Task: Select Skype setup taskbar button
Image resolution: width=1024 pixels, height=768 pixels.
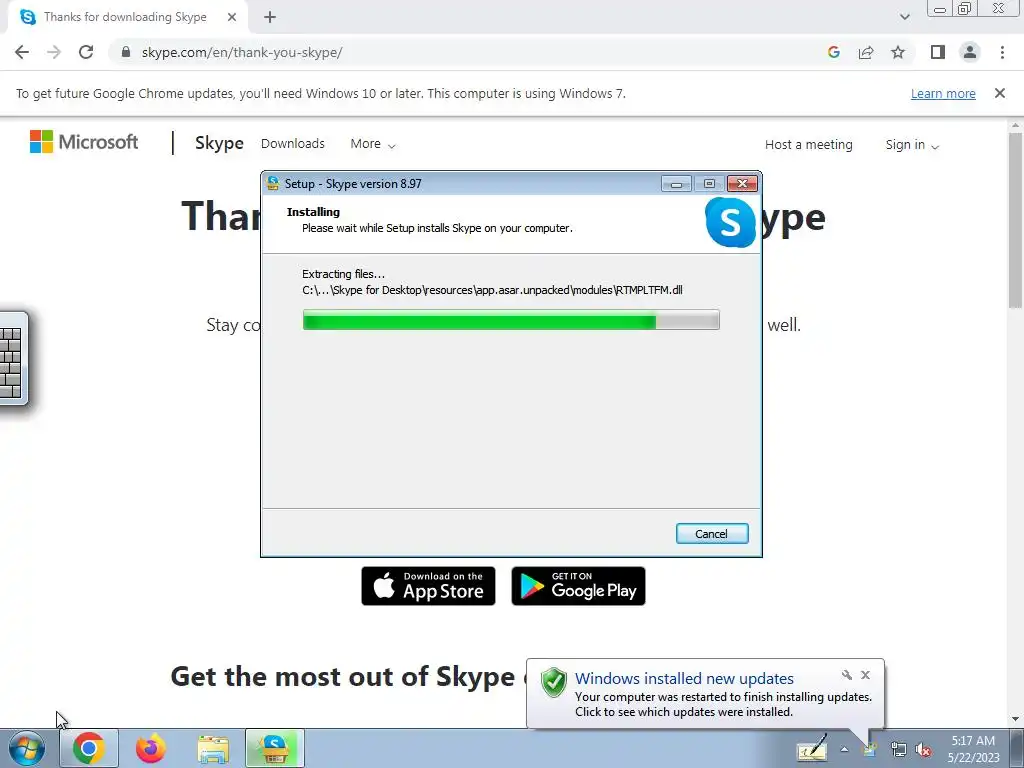Action: pos(274,748)
